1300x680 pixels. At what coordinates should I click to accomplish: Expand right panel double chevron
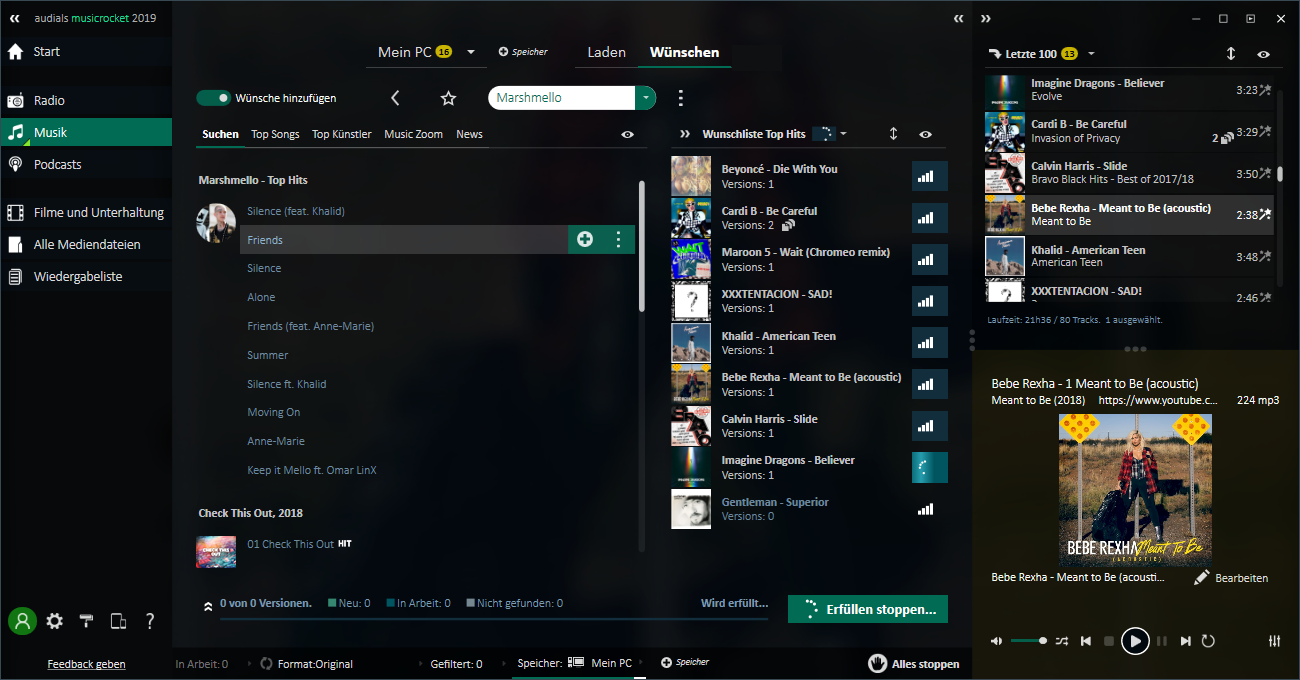pos(986,18)
